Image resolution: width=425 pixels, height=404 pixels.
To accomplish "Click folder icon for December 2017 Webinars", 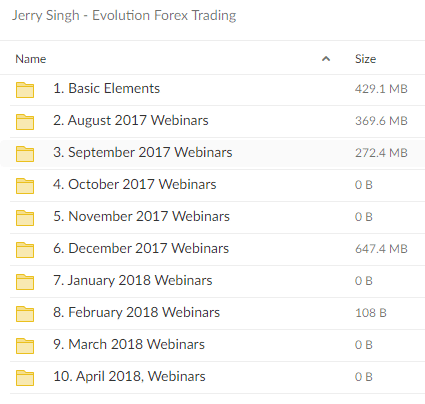I will (x=25, y=250).
